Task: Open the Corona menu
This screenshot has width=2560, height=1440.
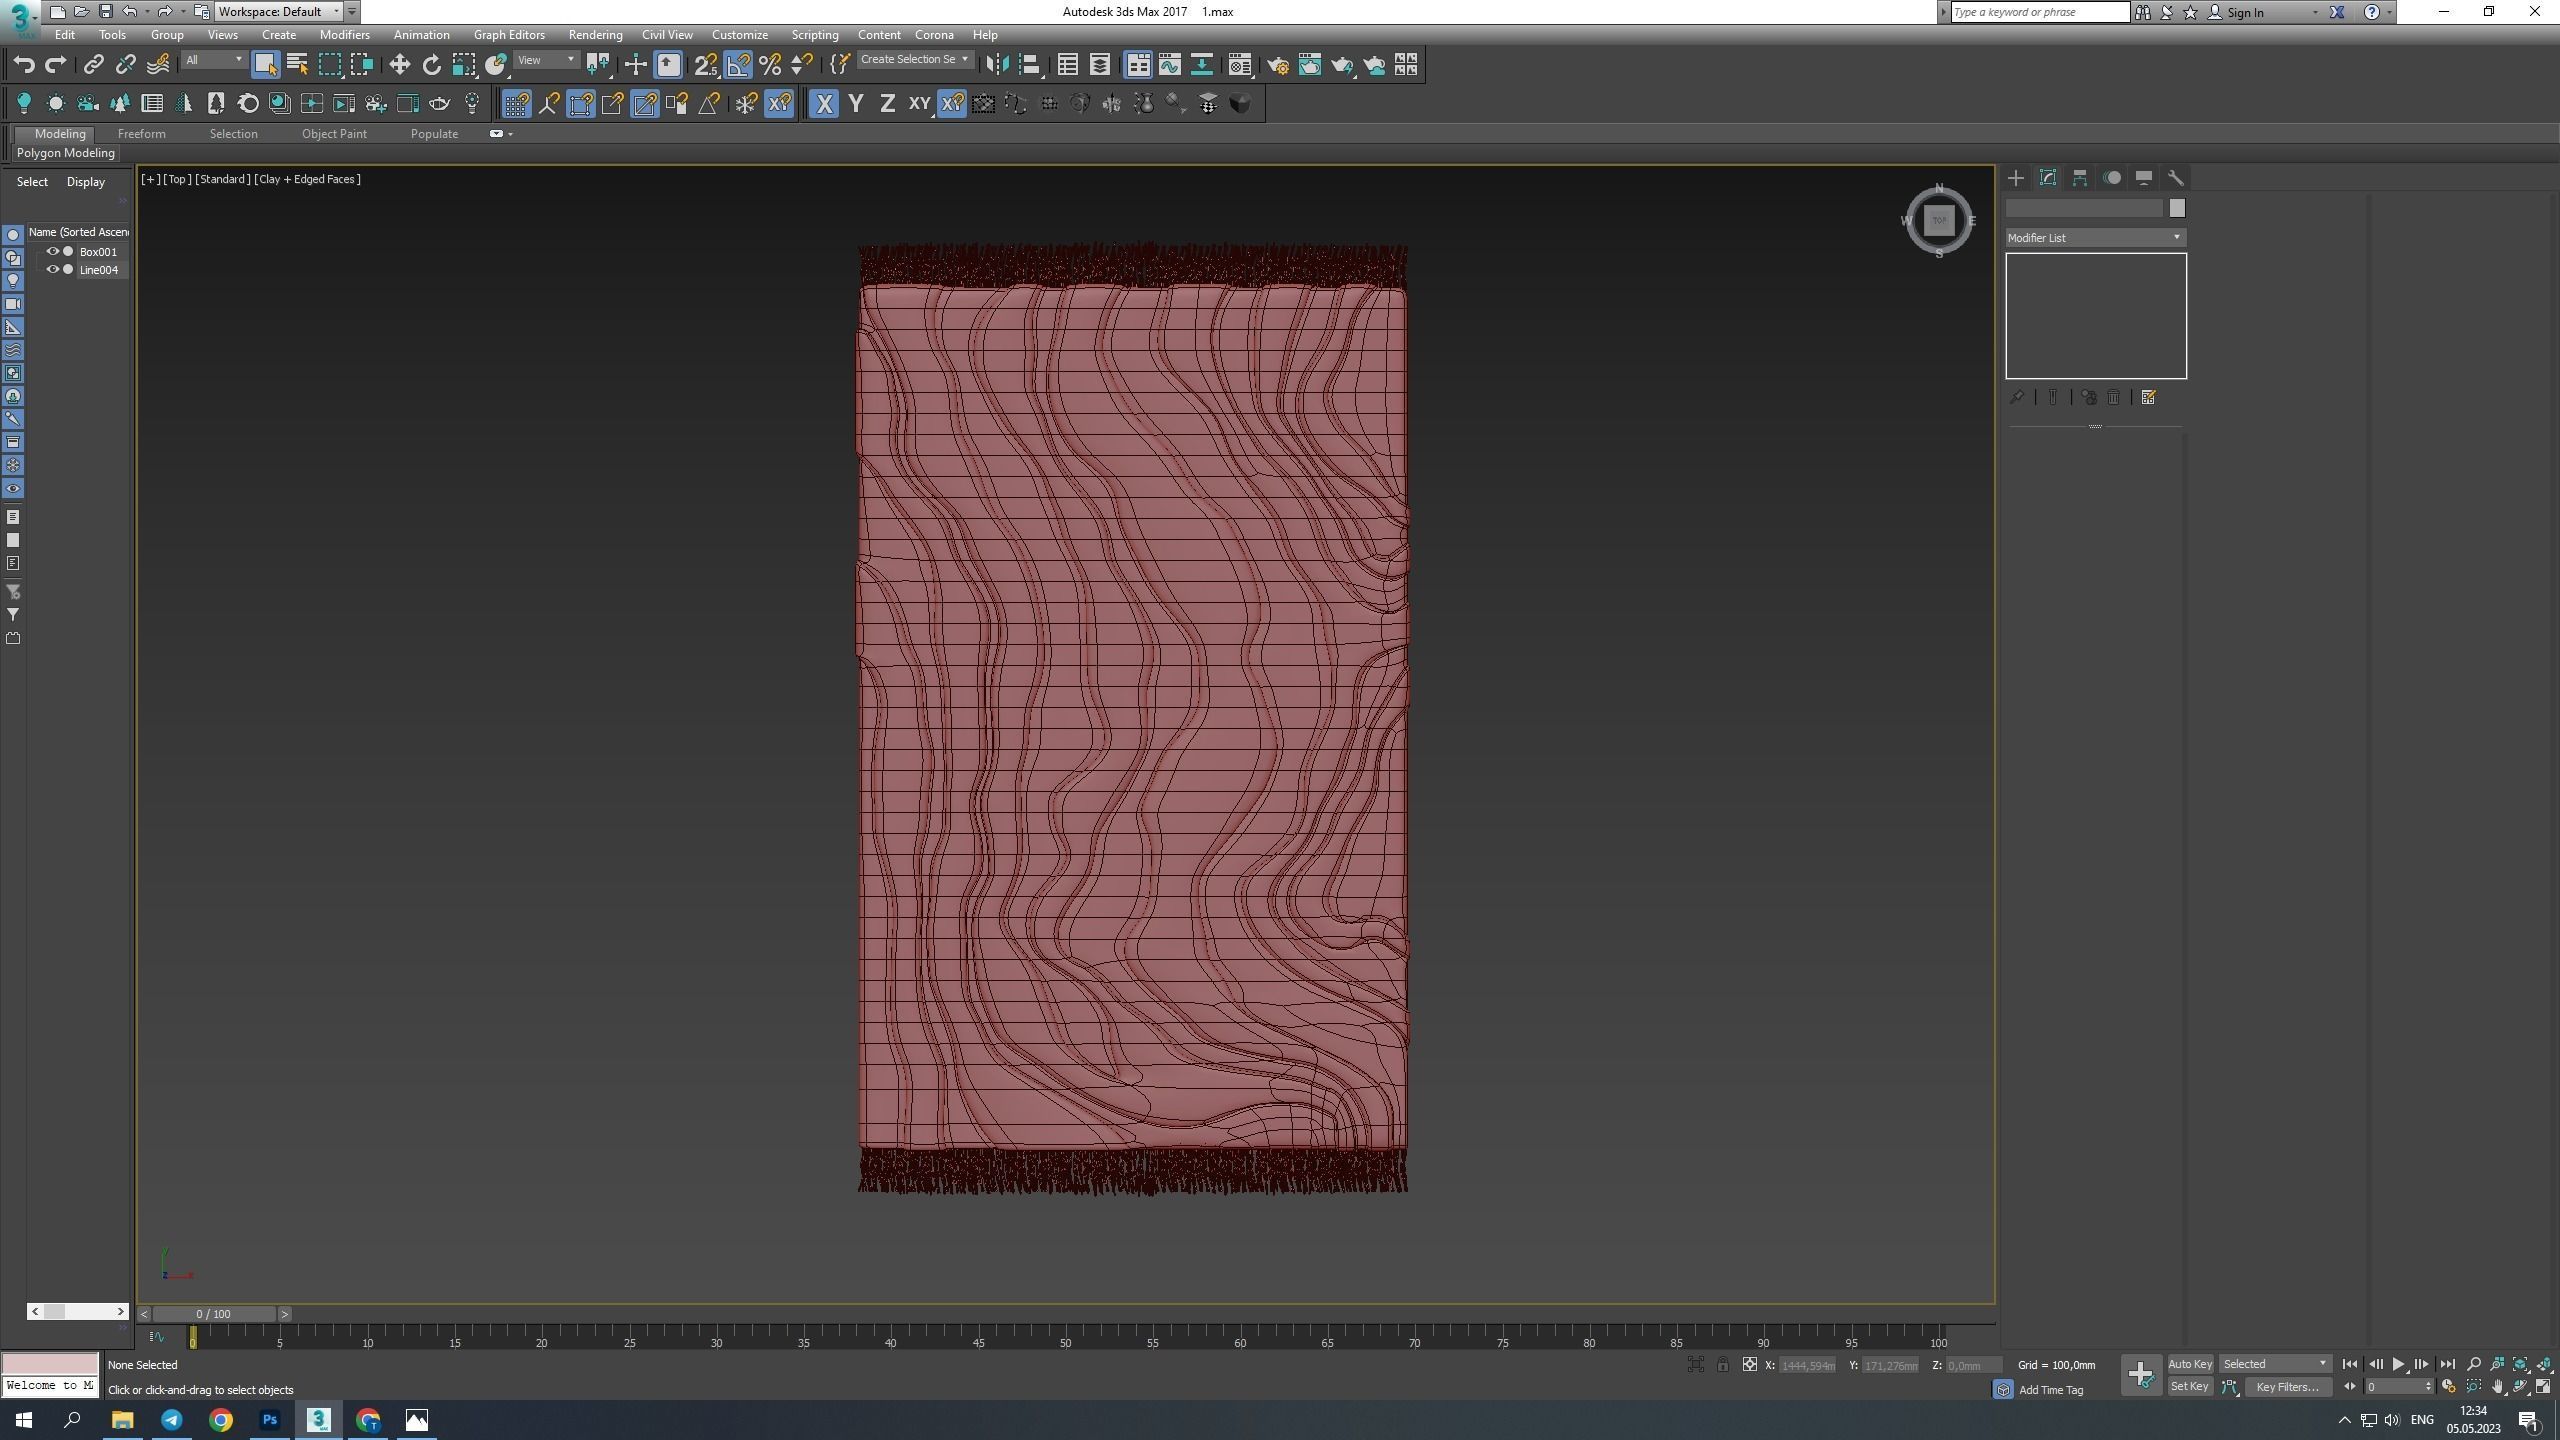Action: pos(934,35)
